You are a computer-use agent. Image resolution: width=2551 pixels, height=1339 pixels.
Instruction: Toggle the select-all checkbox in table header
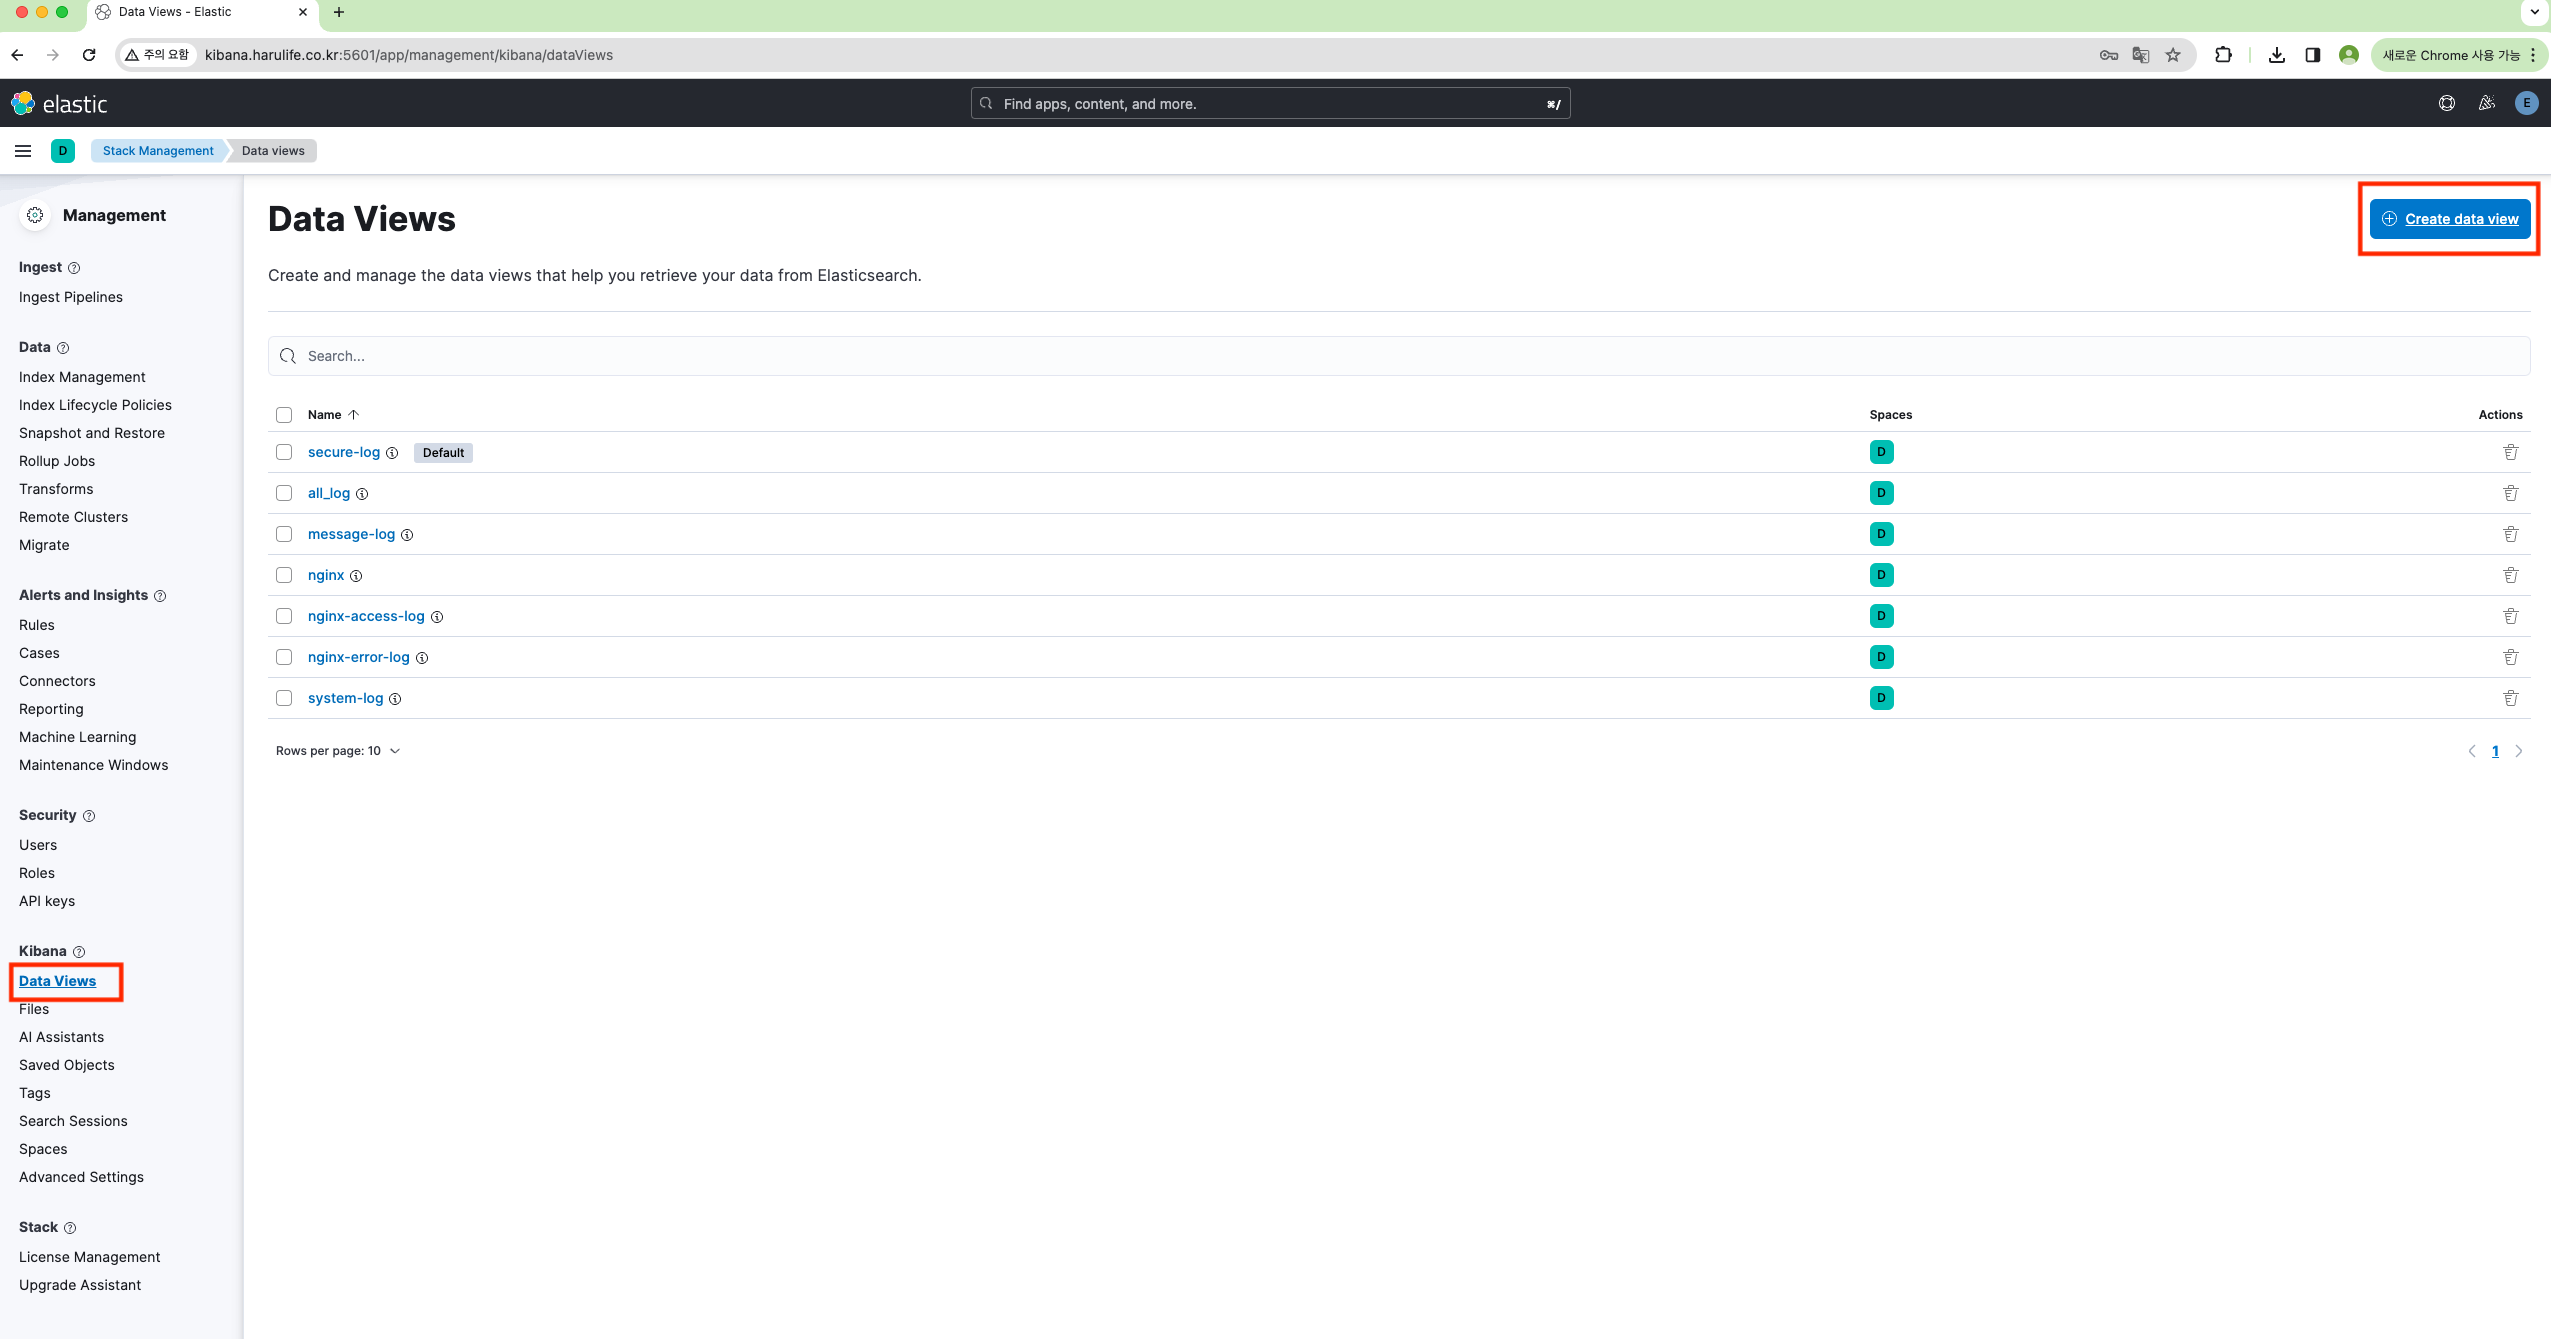[284, 415]
